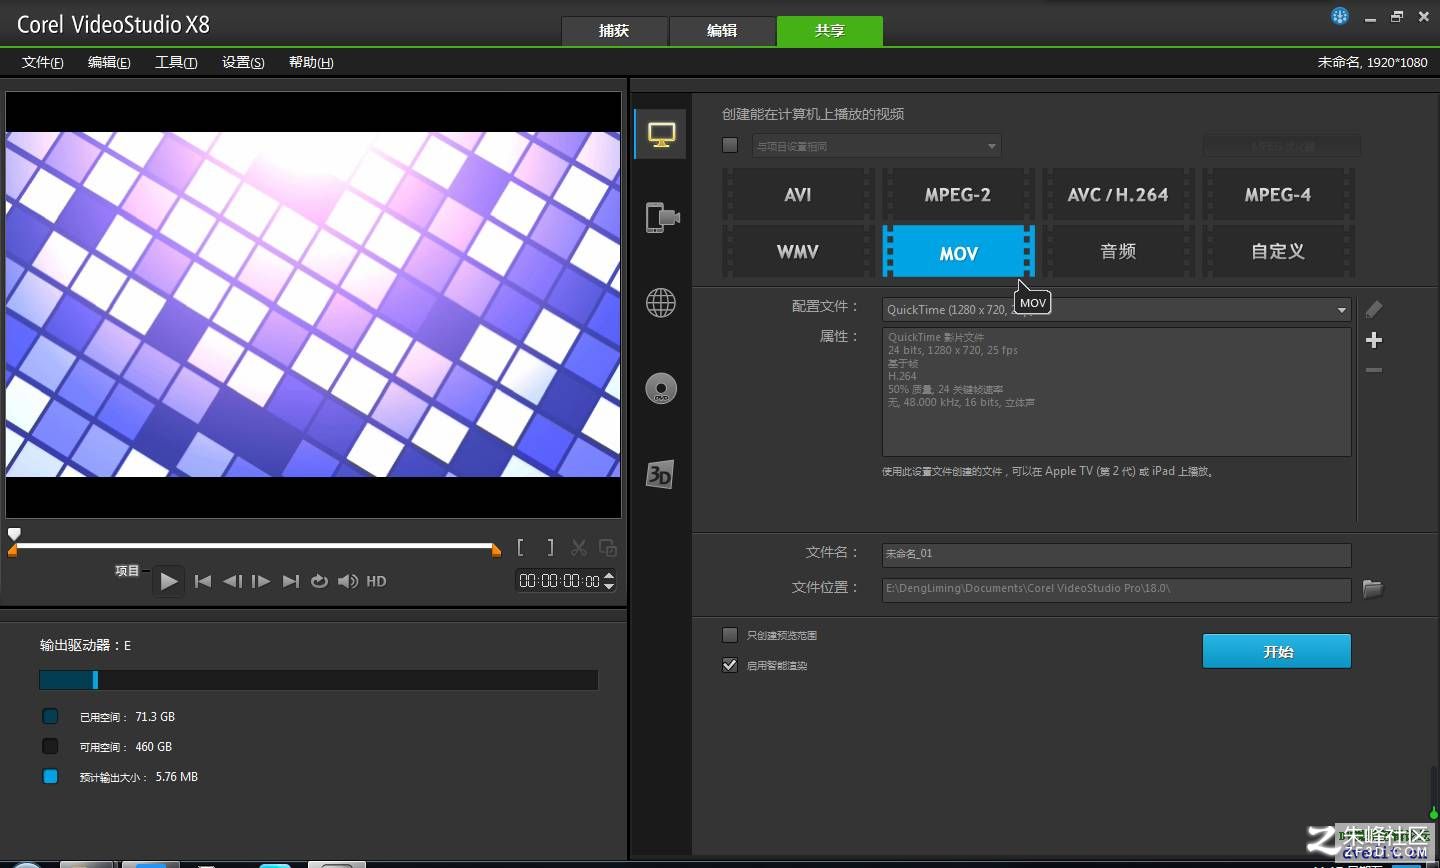Edit the profile with the pencil icon
Image resolution: width=1440 pixels, height=868 pixels.
pos(1374,309)
